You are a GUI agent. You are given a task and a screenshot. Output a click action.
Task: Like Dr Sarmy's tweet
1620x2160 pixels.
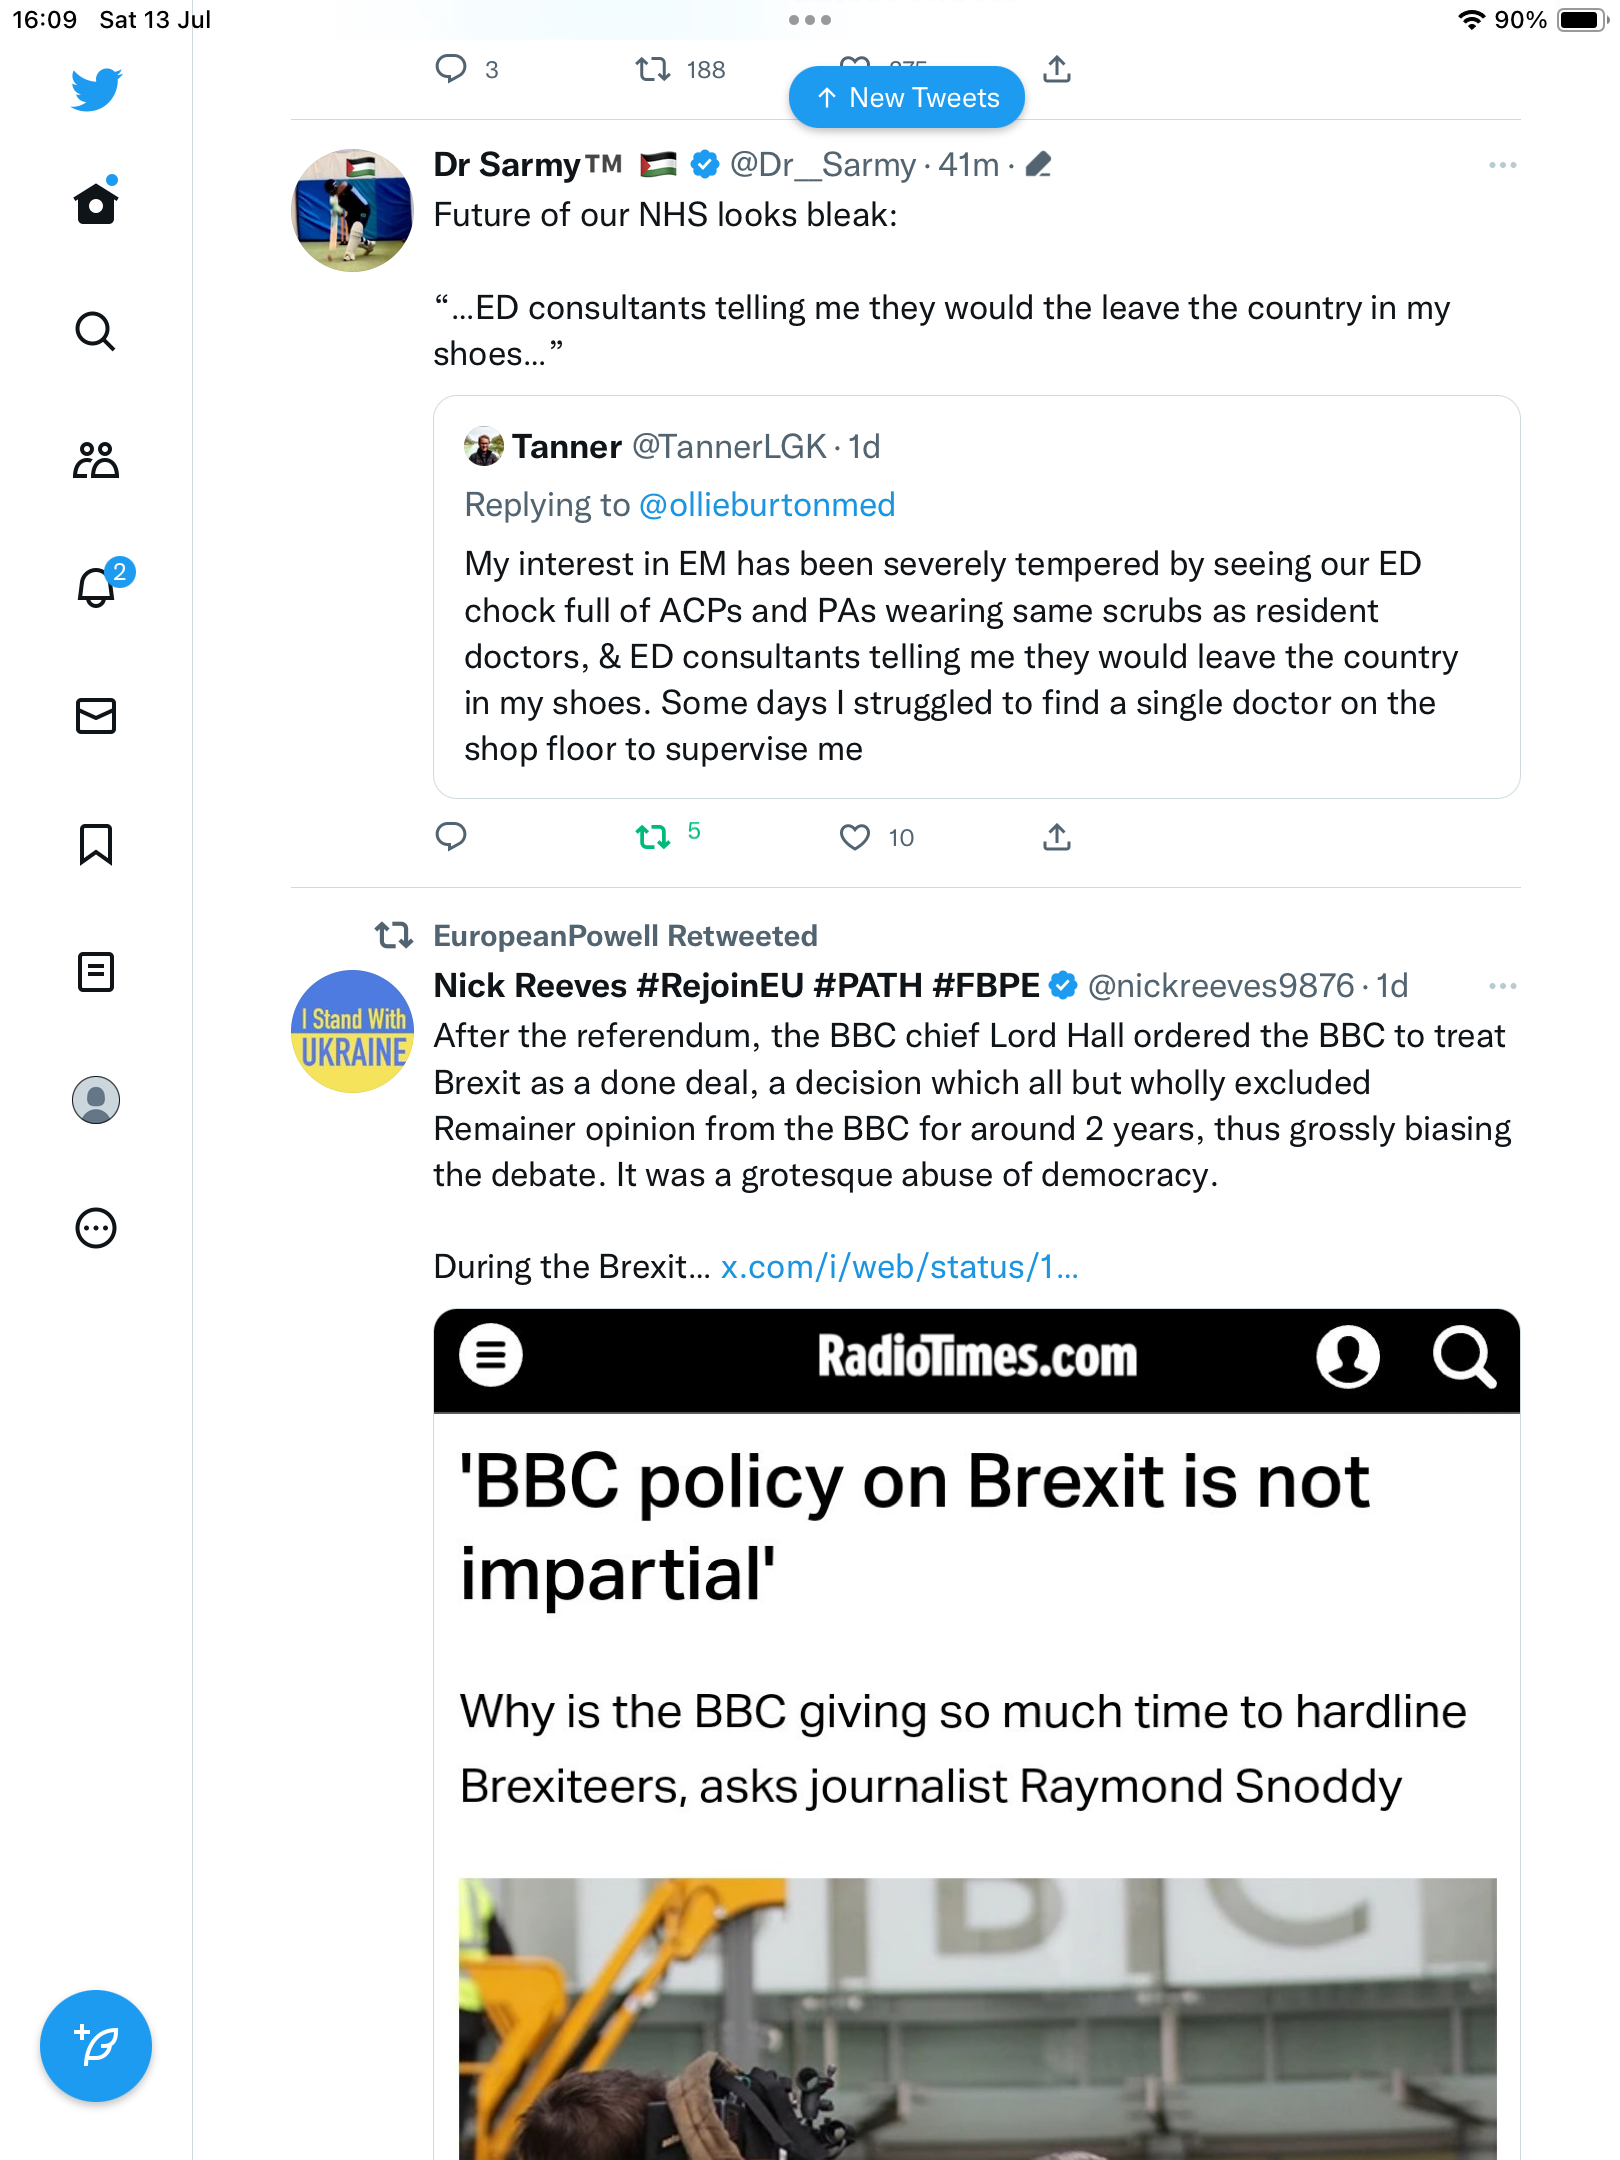tap(855, 837)
